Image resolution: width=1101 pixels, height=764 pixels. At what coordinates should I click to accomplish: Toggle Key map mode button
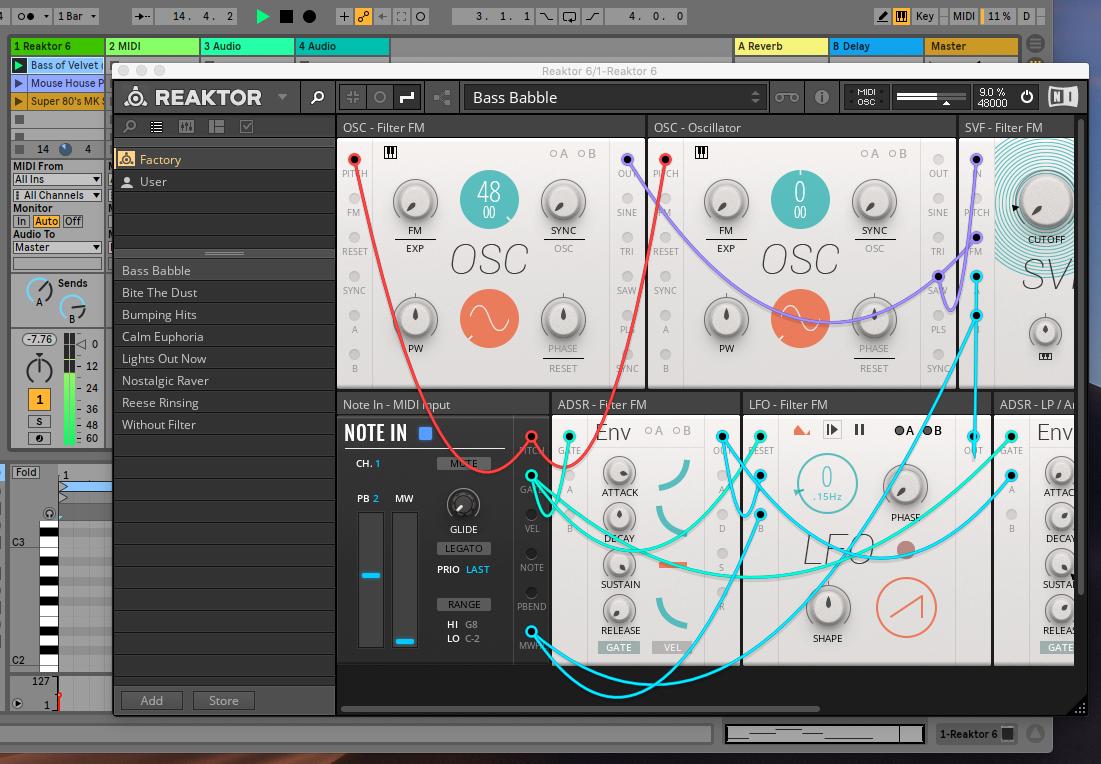[925, 16]
